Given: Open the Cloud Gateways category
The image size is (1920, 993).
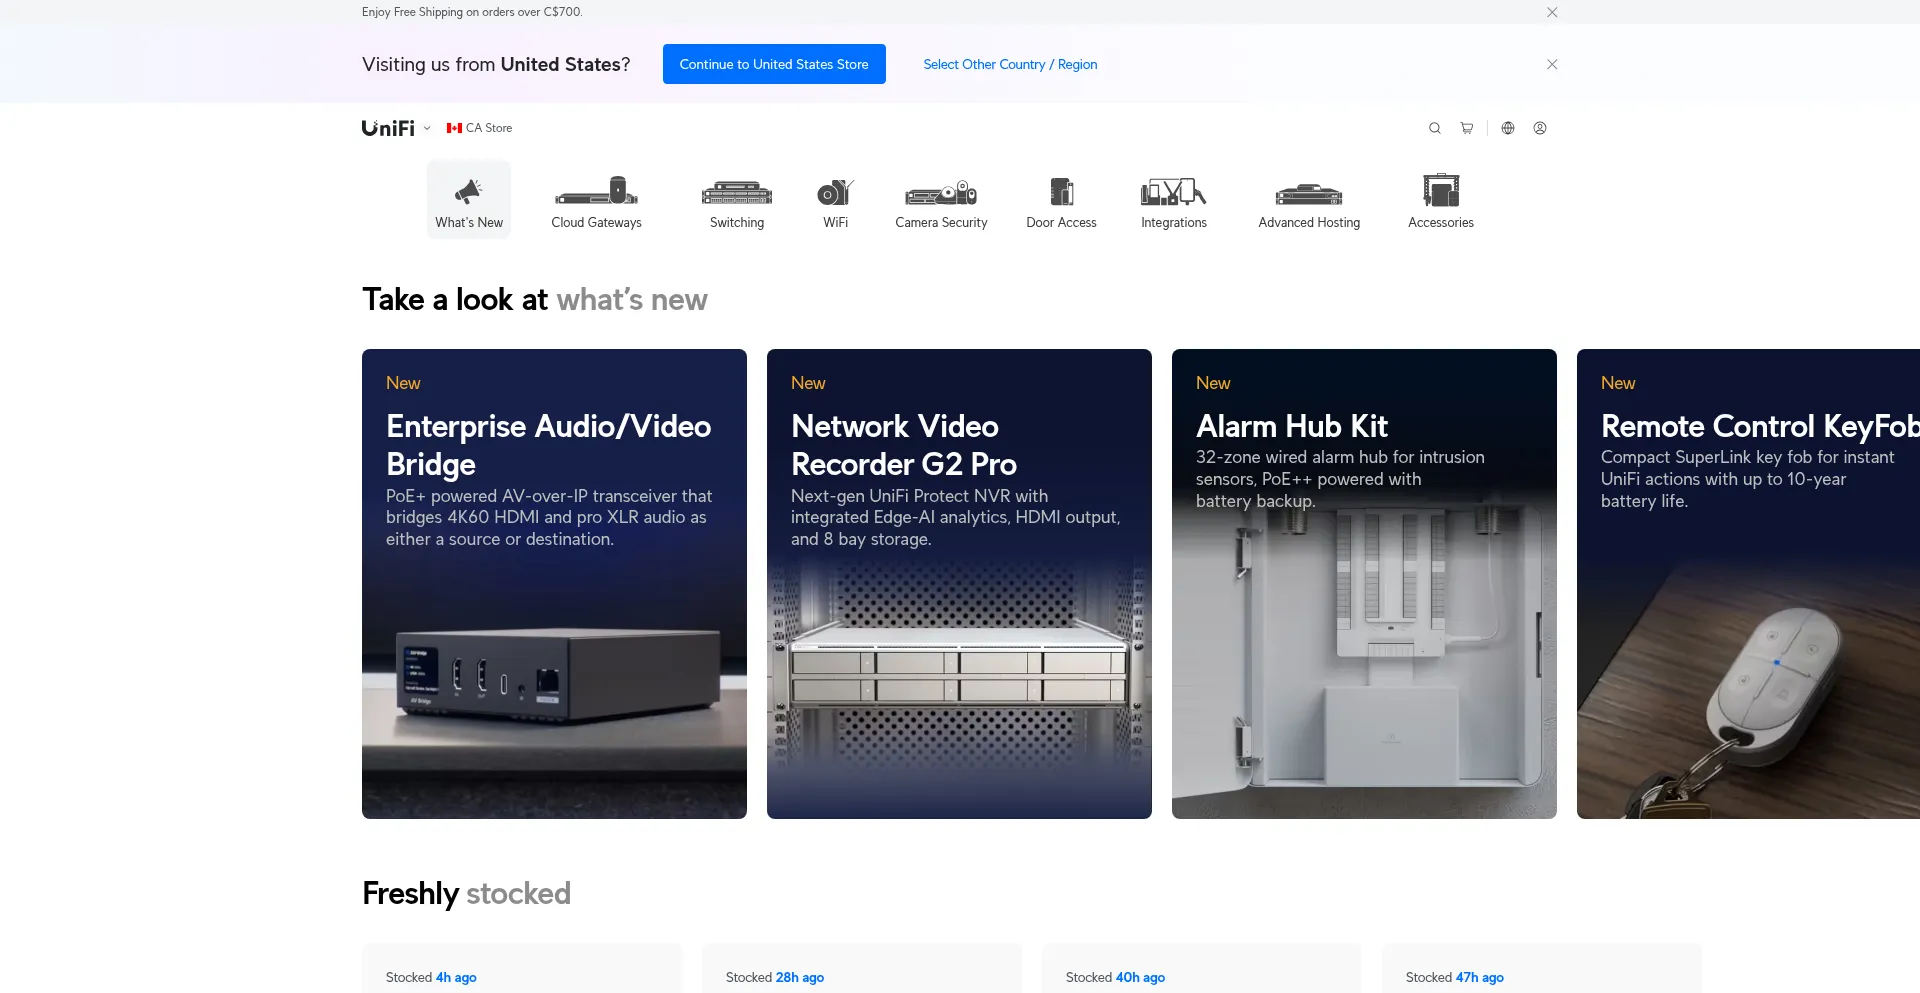Looking at the screenshot, I should tap(597, 199).
